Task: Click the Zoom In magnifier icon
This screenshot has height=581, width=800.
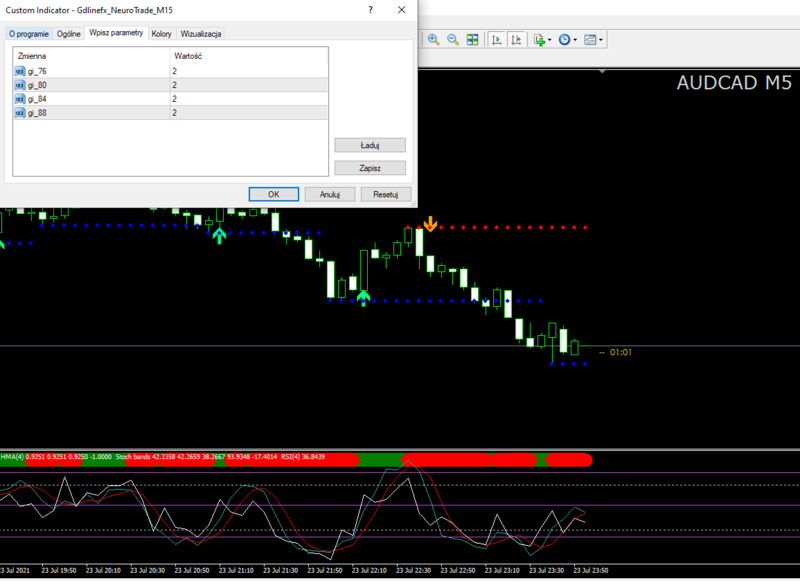Action: click(x=434, y=40)
